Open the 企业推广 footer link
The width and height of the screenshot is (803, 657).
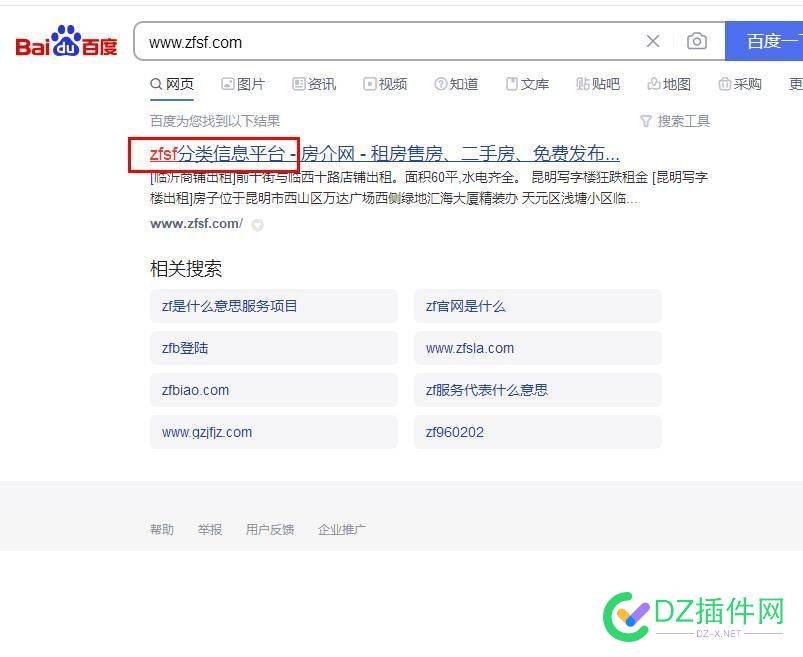[x=342, y=529]
